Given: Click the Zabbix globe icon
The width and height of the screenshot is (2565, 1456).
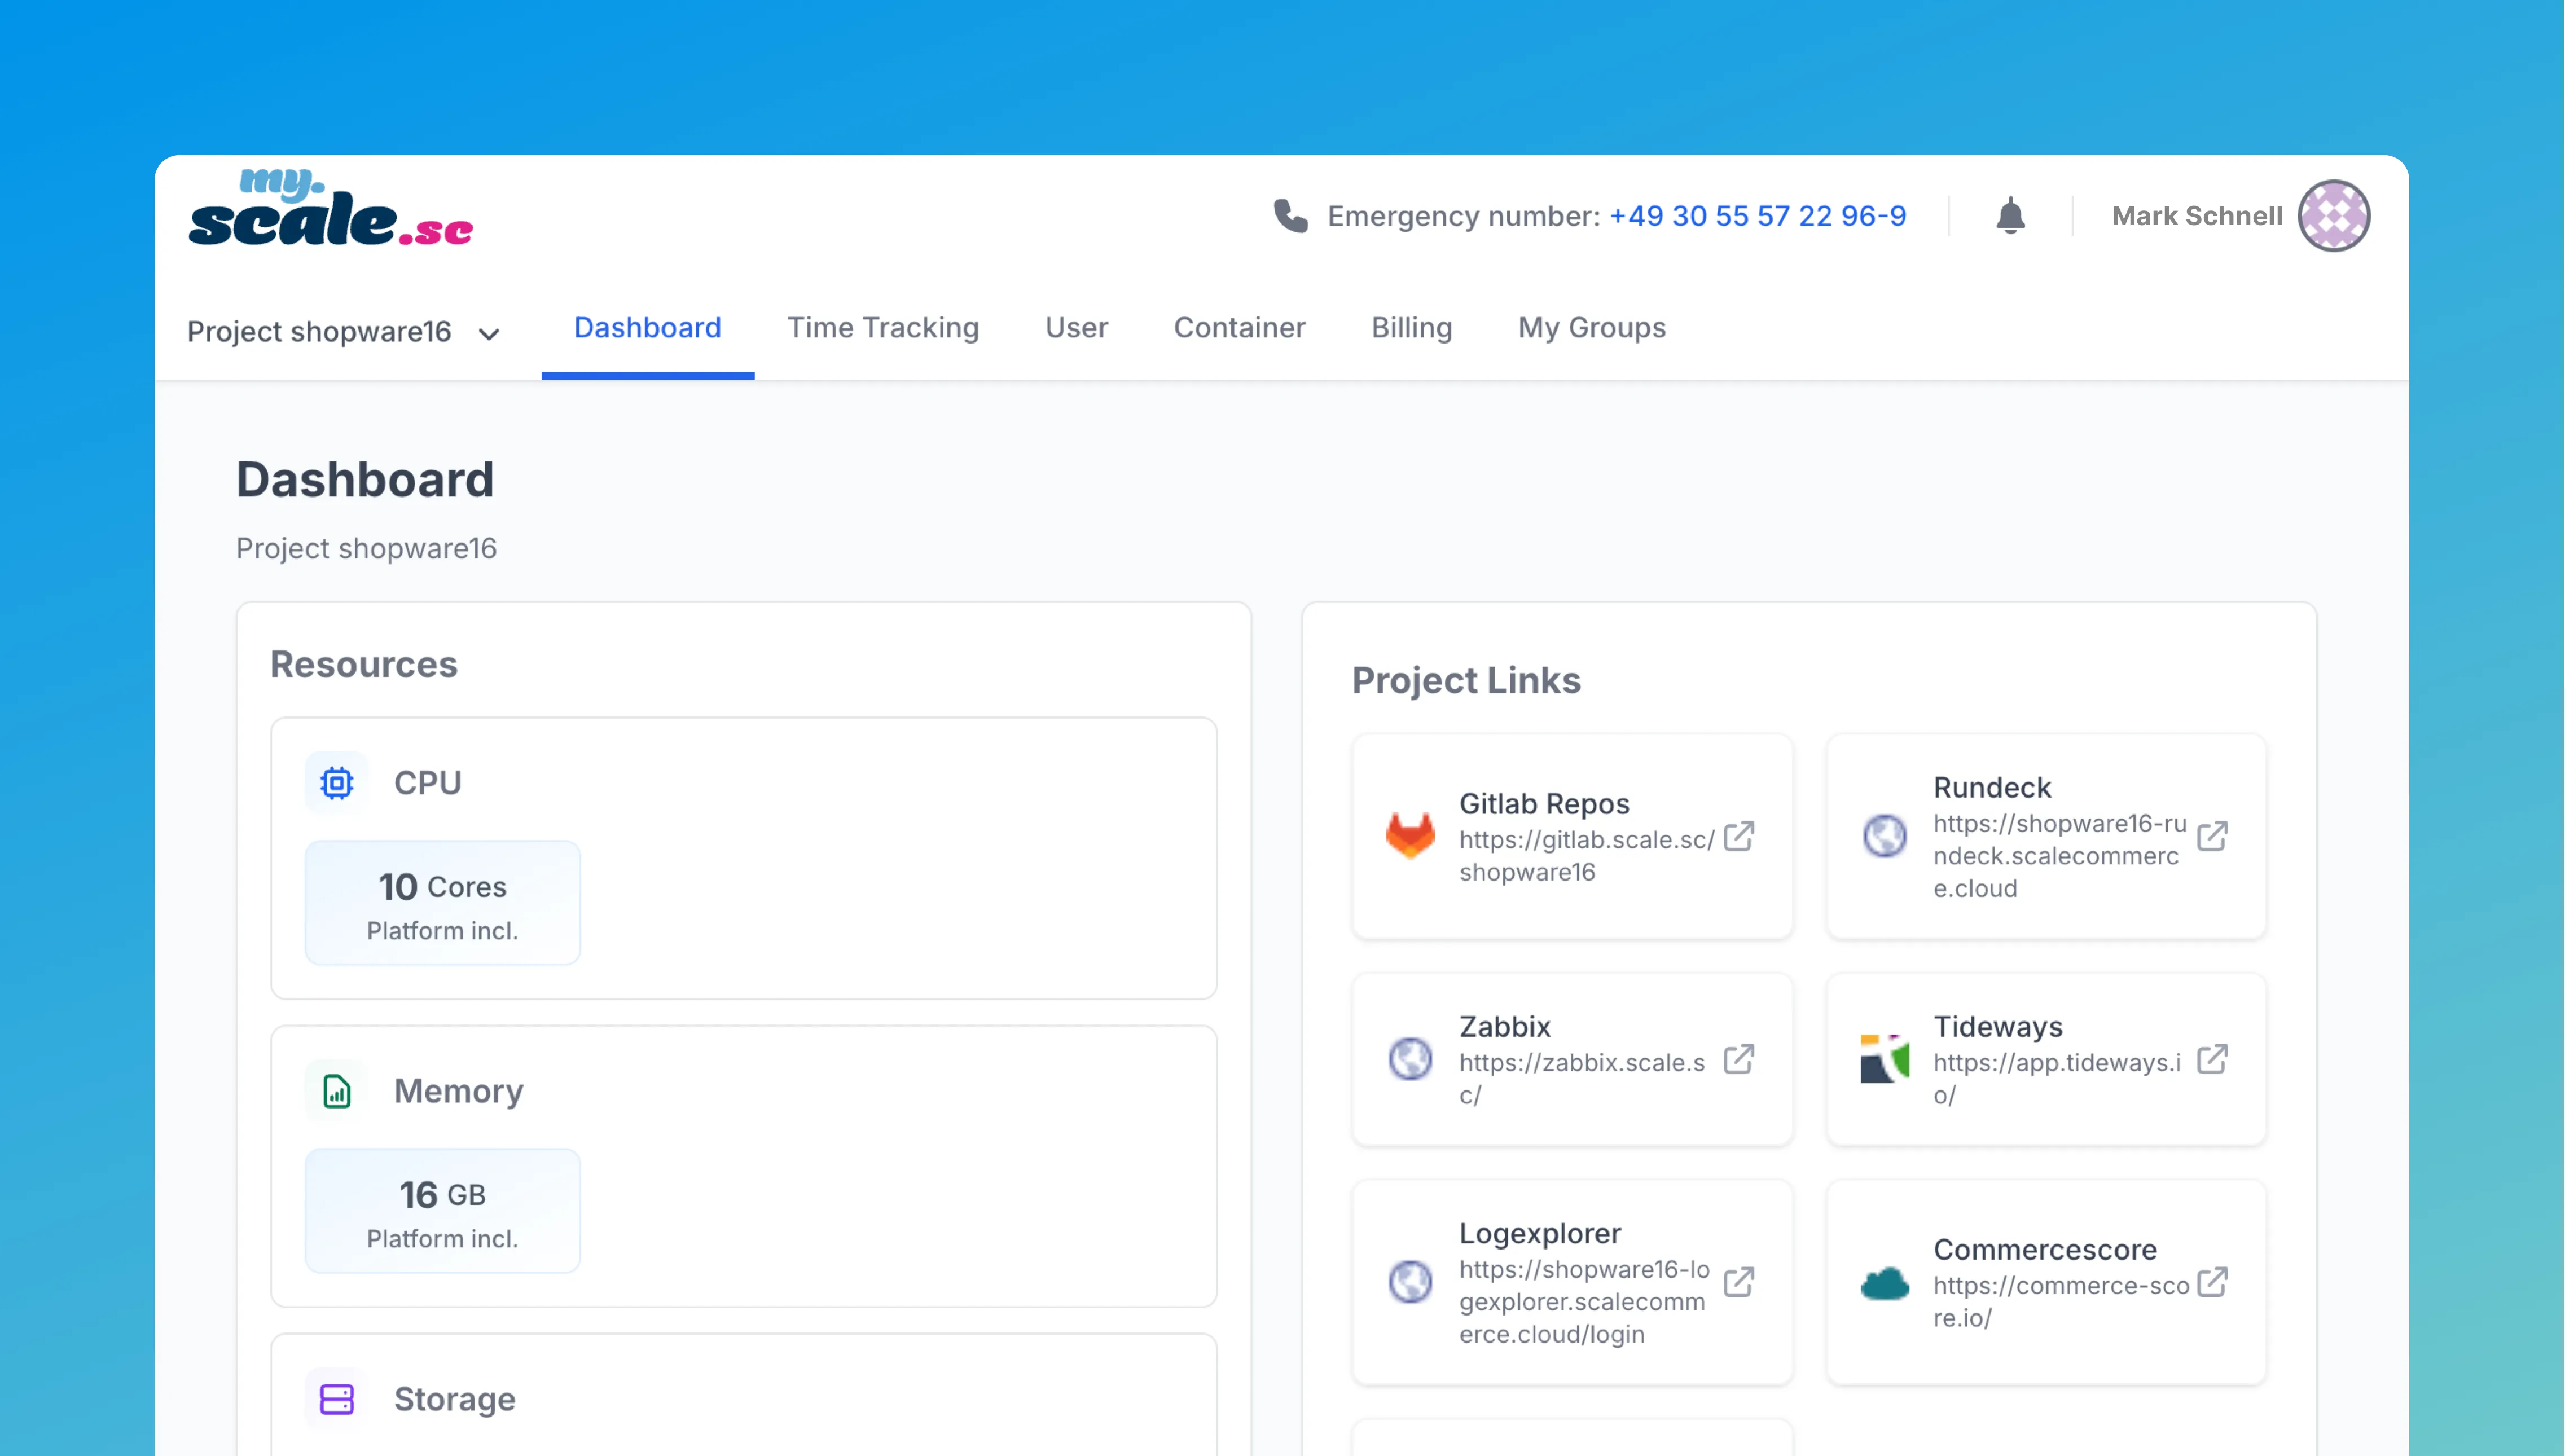Looking at the screenshot, I should (1410, 1059).
